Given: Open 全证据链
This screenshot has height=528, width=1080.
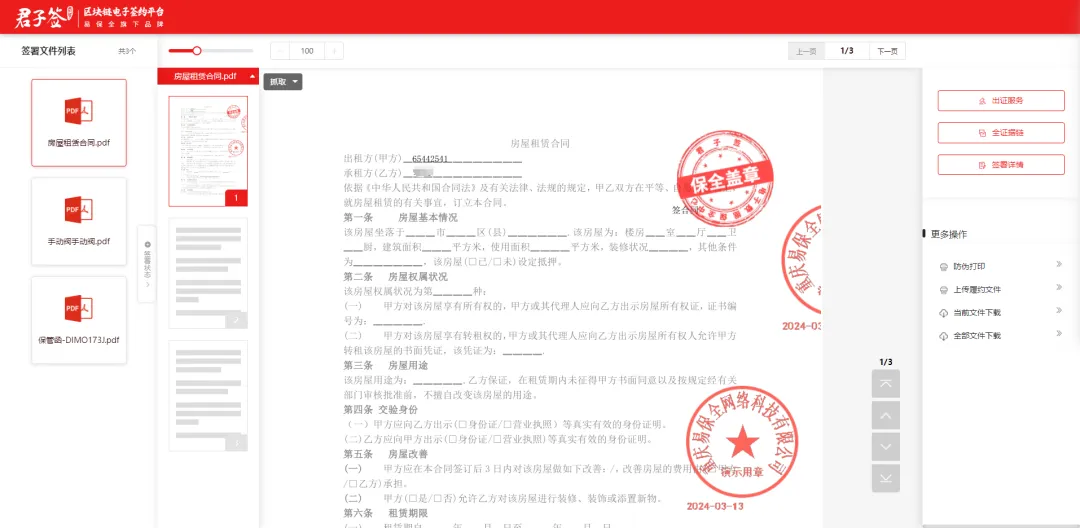Looking at the screenshot, I should pyautogui.click(x=1001, y=133).
